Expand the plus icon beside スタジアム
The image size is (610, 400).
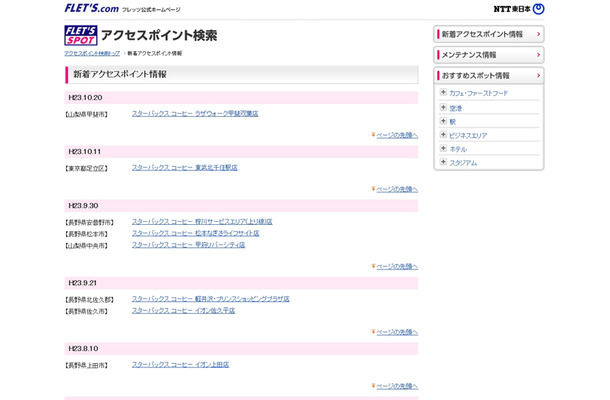[443, 162]
